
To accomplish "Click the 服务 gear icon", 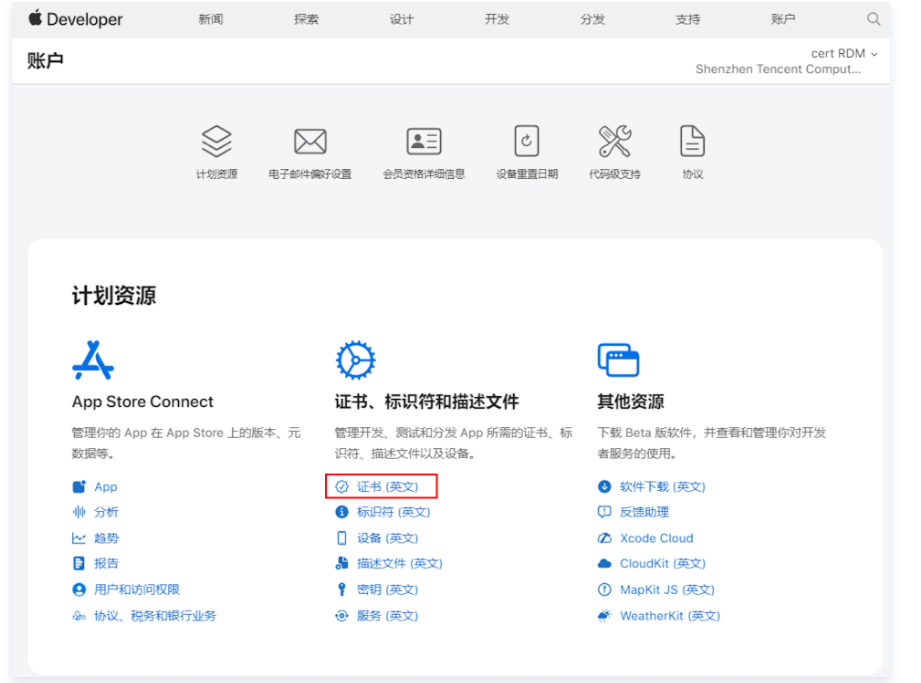I will click(x=342, y=615).
